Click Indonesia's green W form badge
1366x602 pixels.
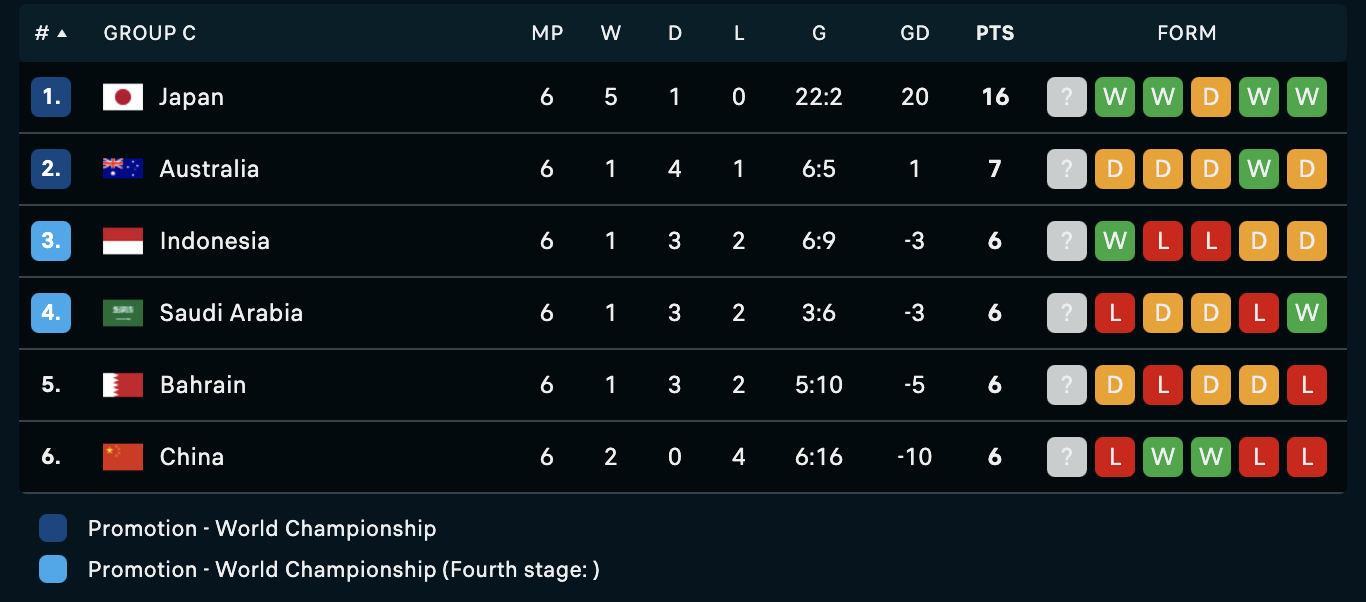coord(1115,241)
